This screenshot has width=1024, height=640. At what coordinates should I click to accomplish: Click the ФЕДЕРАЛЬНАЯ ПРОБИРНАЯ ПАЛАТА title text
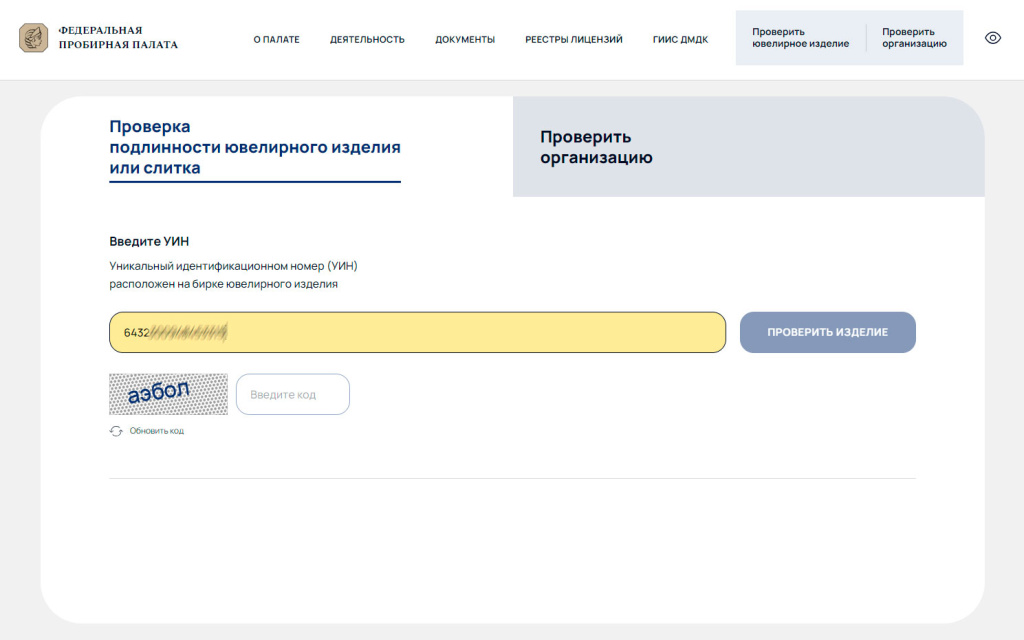[x=118, y=38]
